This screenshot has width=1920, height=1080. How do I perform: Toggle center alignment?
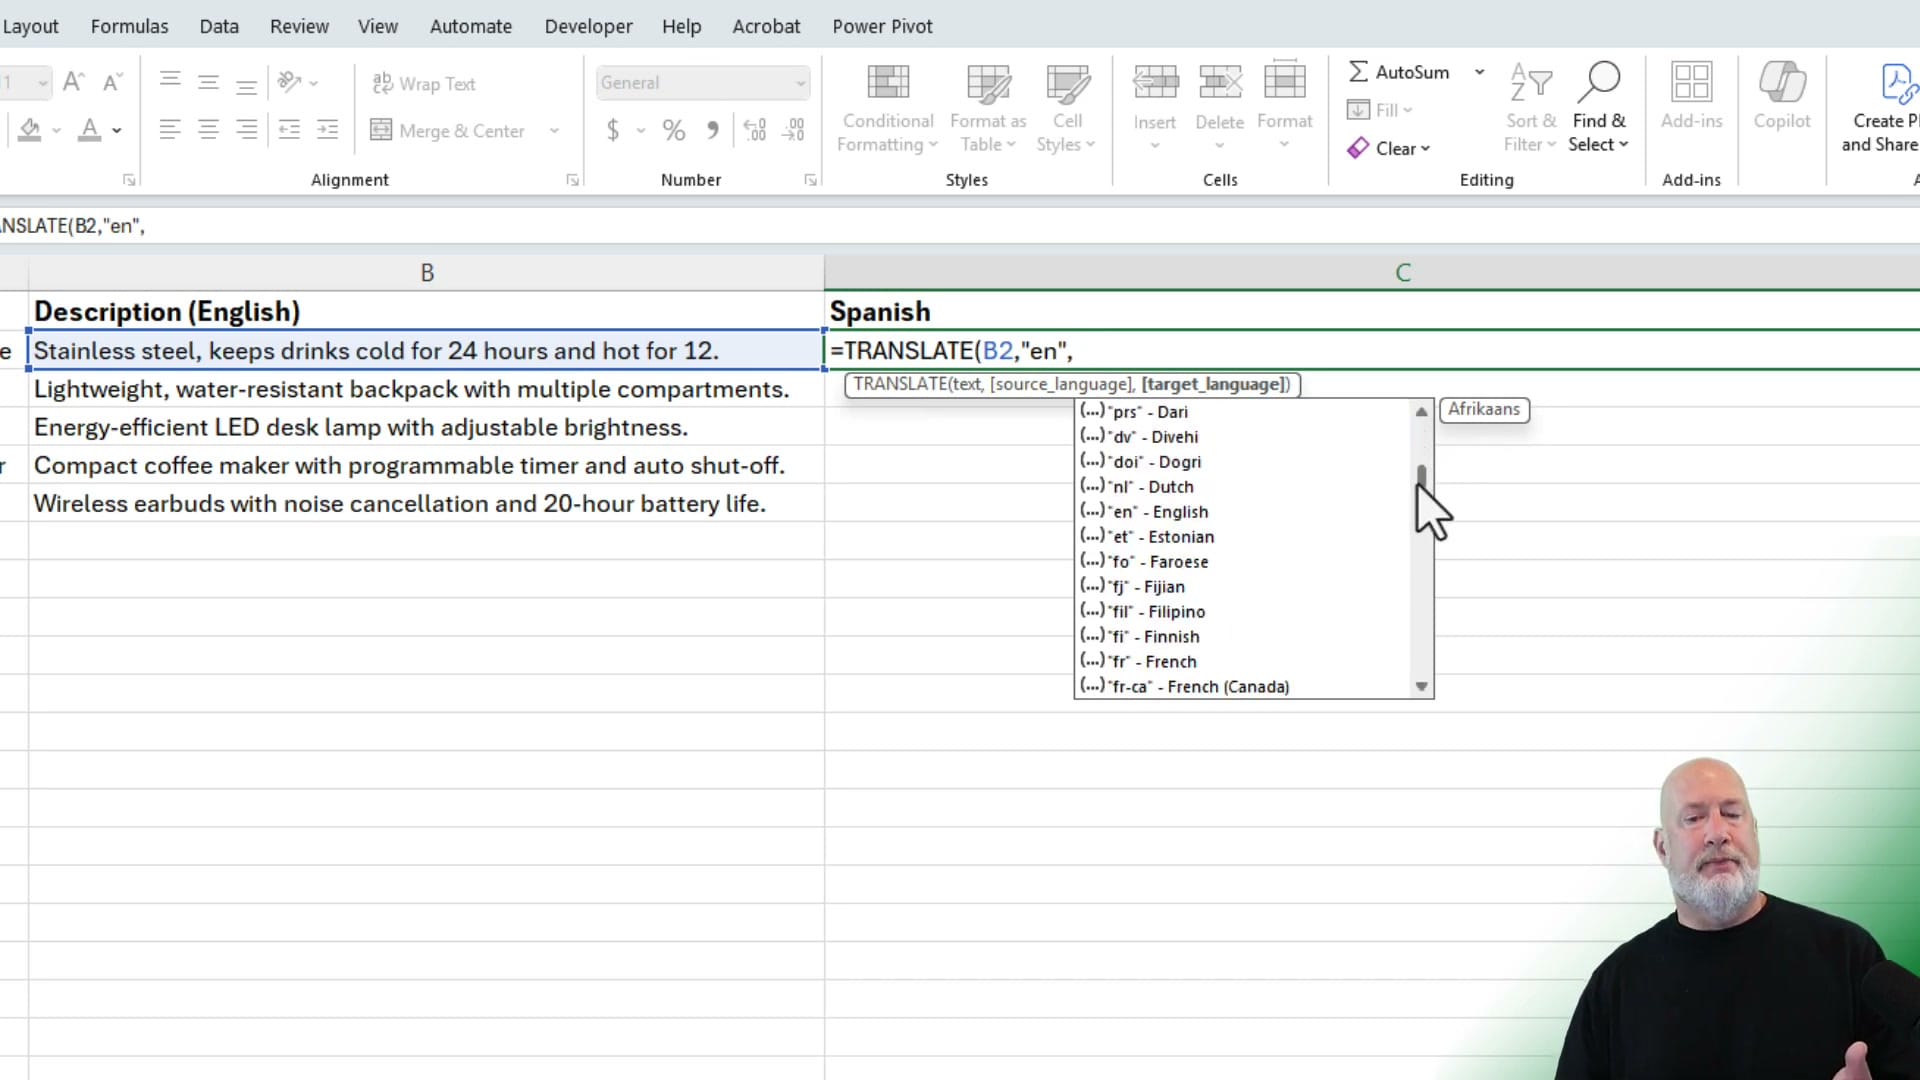click(208, 130)
